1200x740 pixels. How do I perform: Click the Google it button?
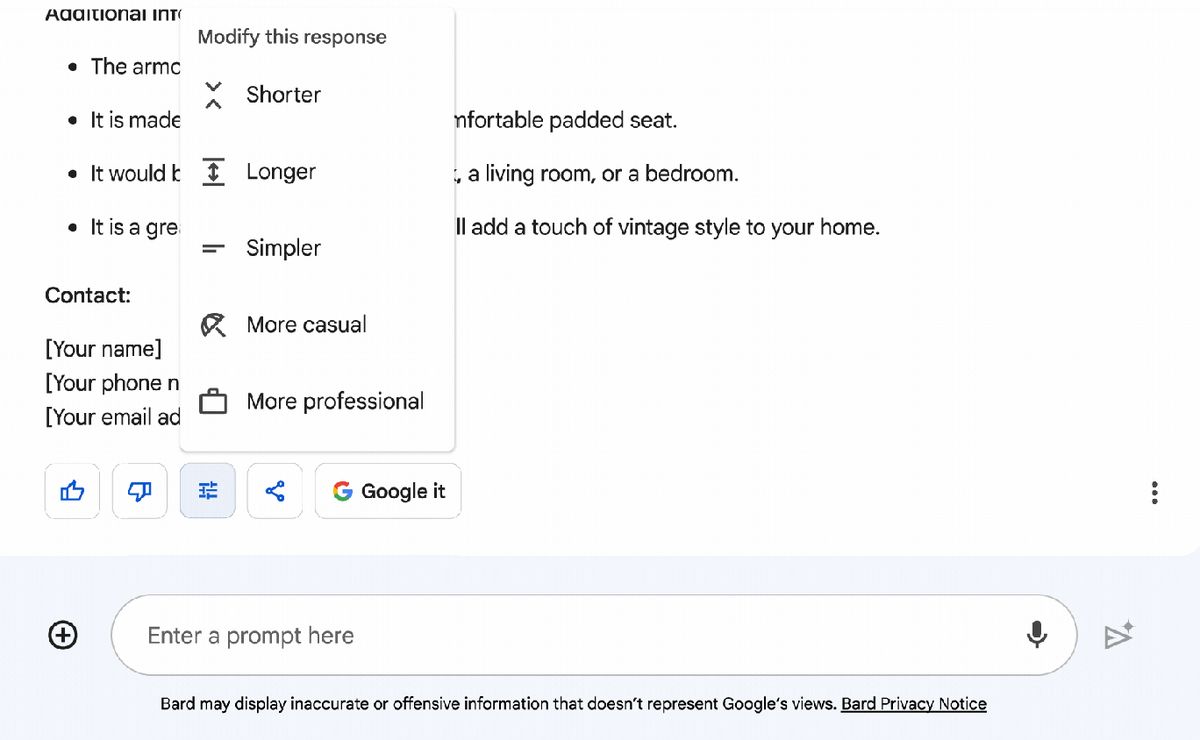pyautogui.click(x=388, y=491)
